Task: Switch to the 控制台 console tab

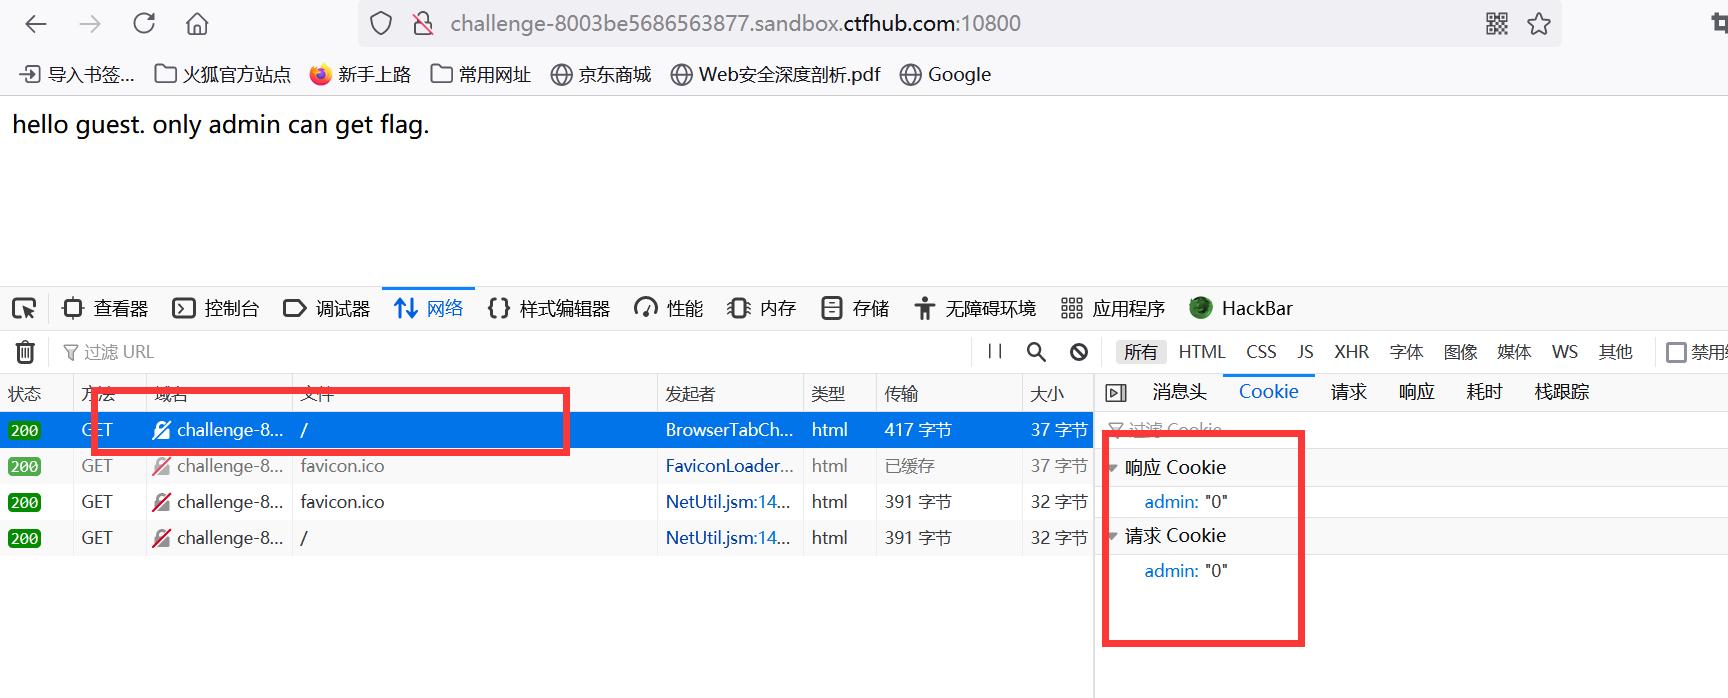Action: point(216,308)
